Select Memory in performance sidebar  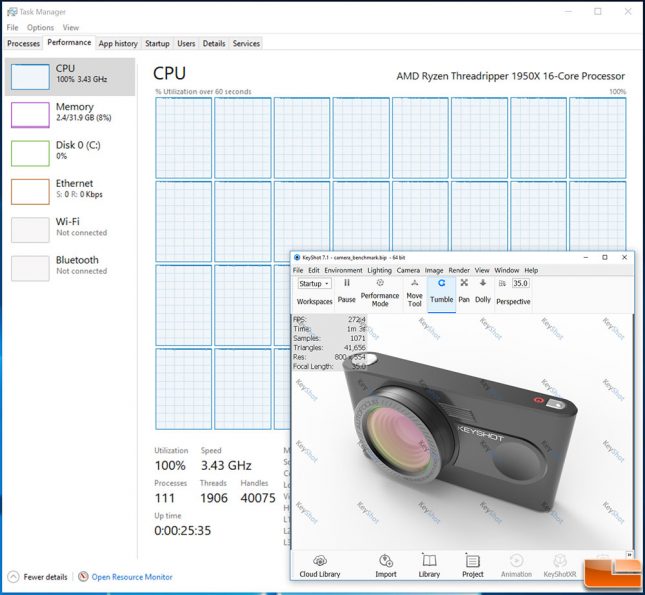point(70,115)
